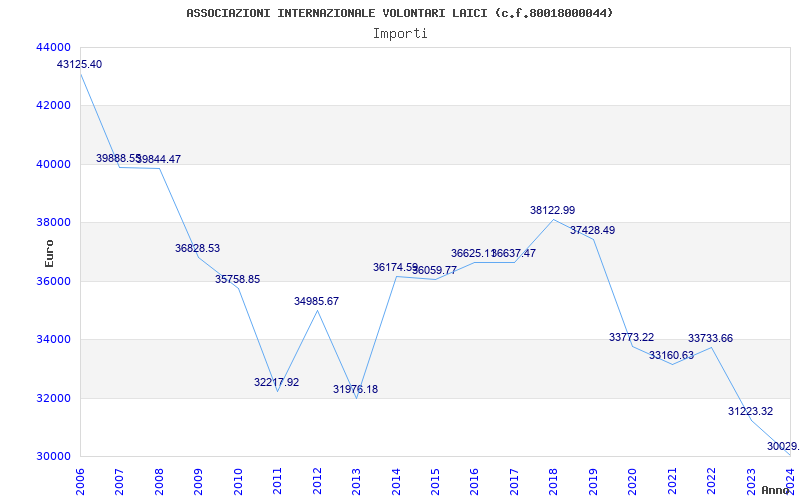Select data label 31976.18
The height and width of the screenshot is (500, 800).
click(x=356, y=389)
